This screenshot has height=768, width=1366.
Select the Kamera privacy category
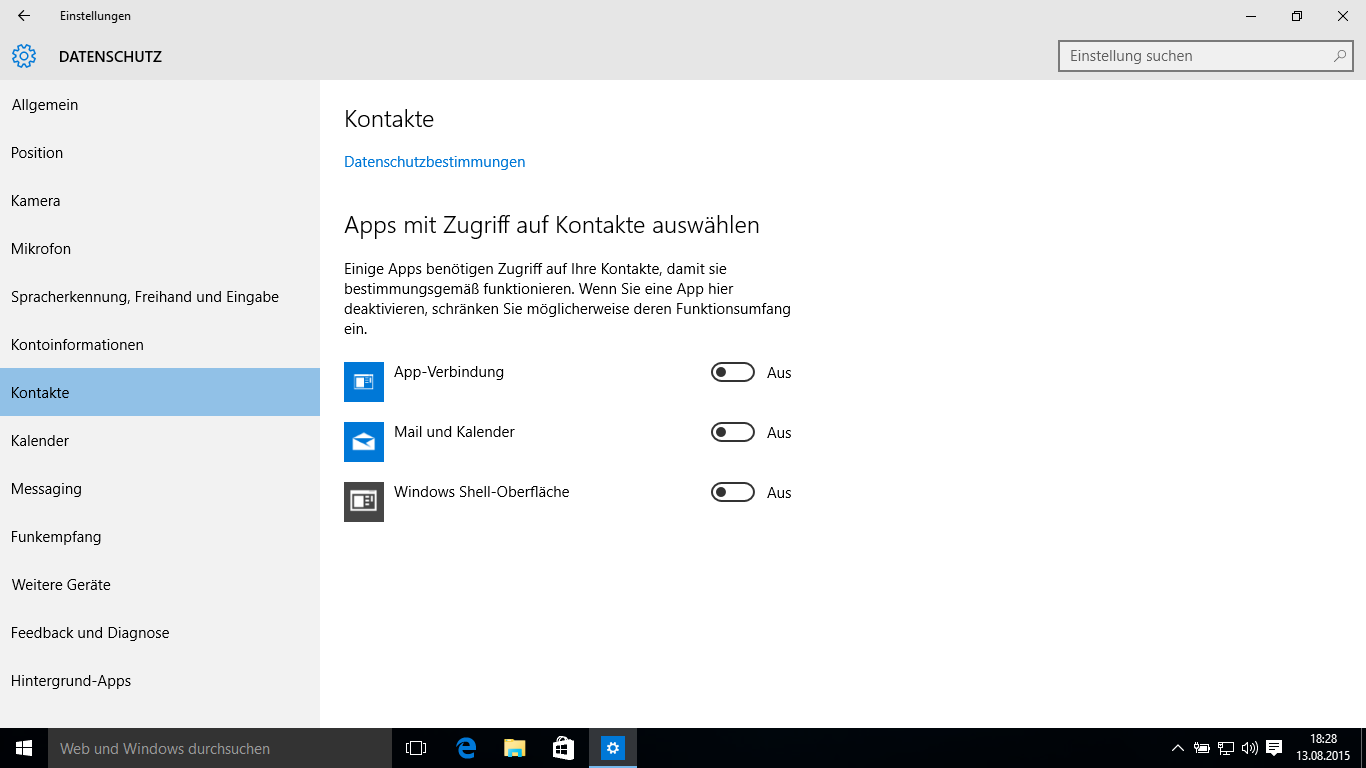tap(36, 201)
